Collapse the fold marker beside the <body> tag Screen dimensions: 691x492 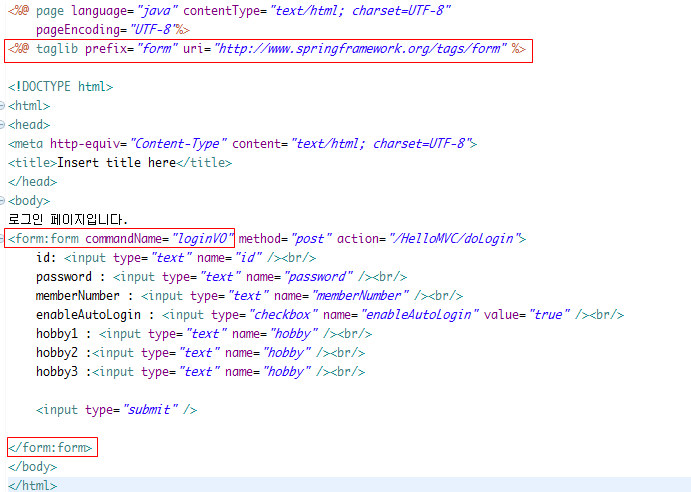coord(2,201)
